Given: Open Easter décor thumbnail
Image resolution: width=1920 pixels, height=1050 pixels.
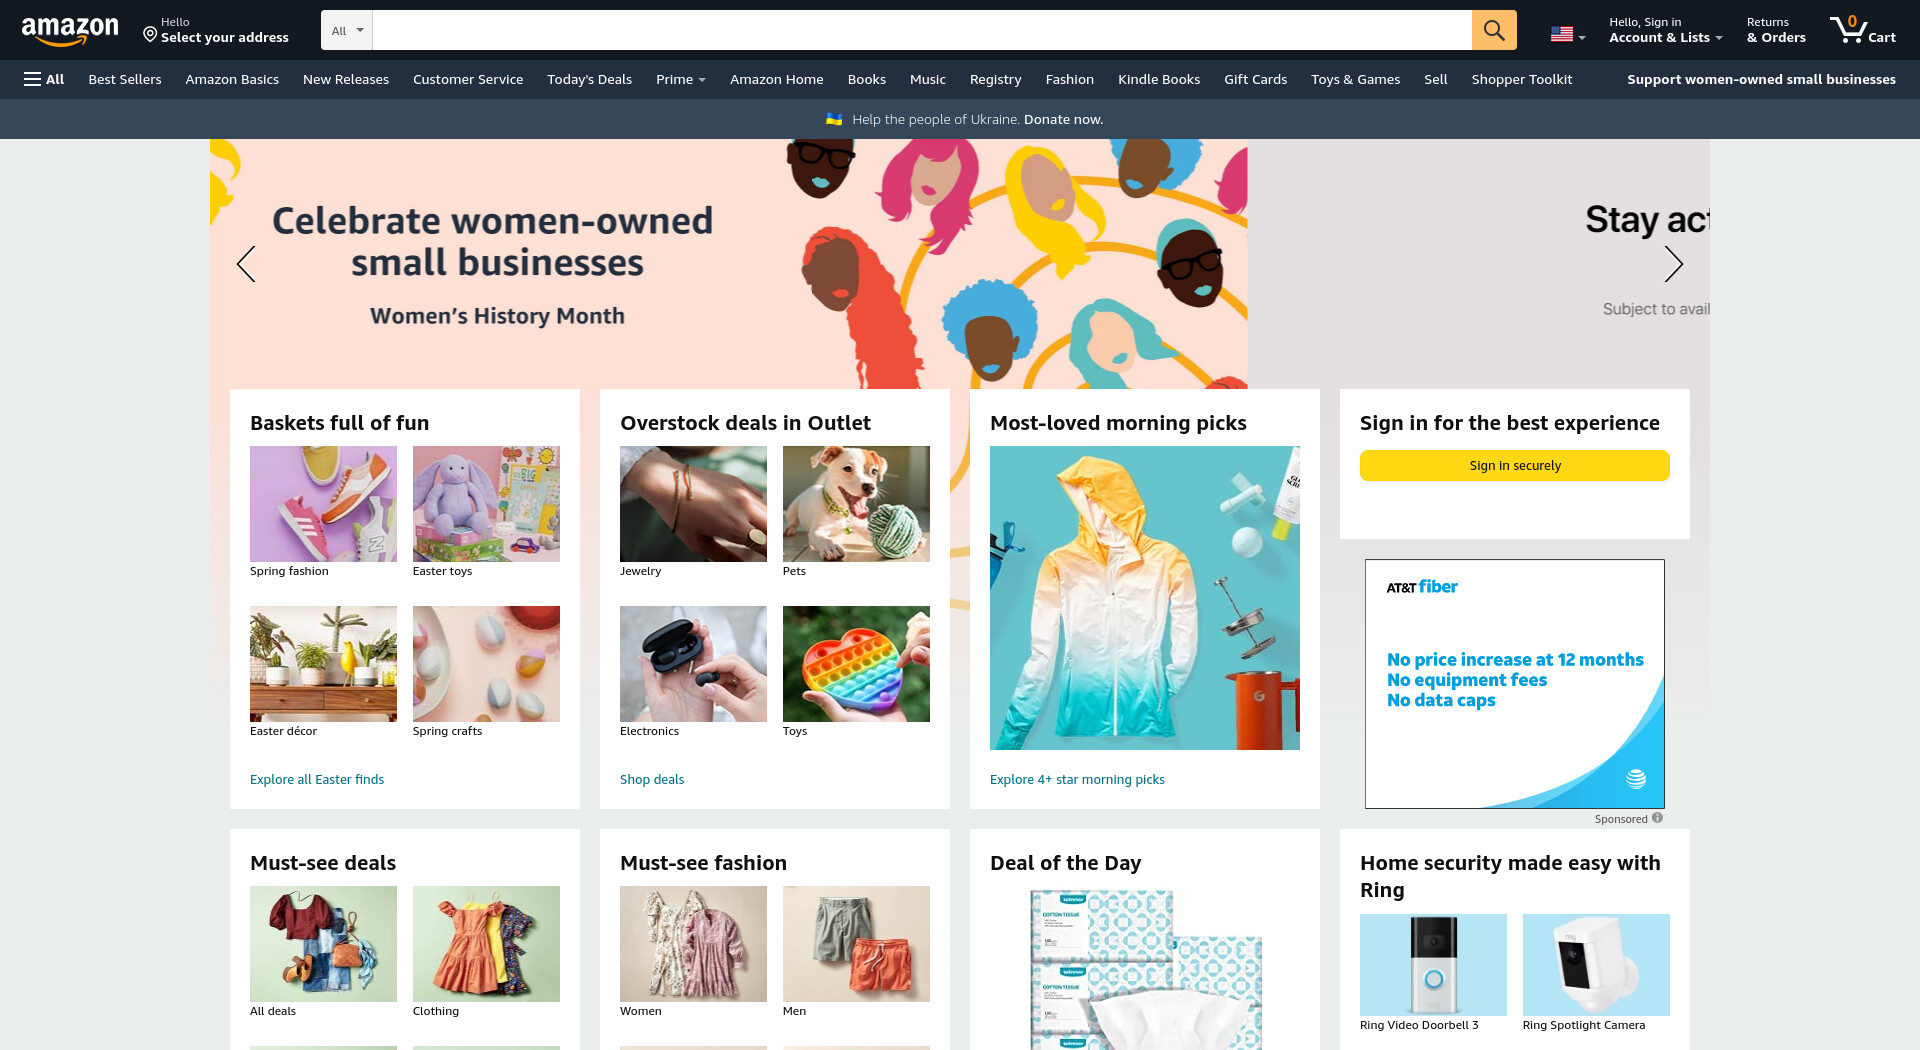Looking at the screenshot, I should [323, 664].
